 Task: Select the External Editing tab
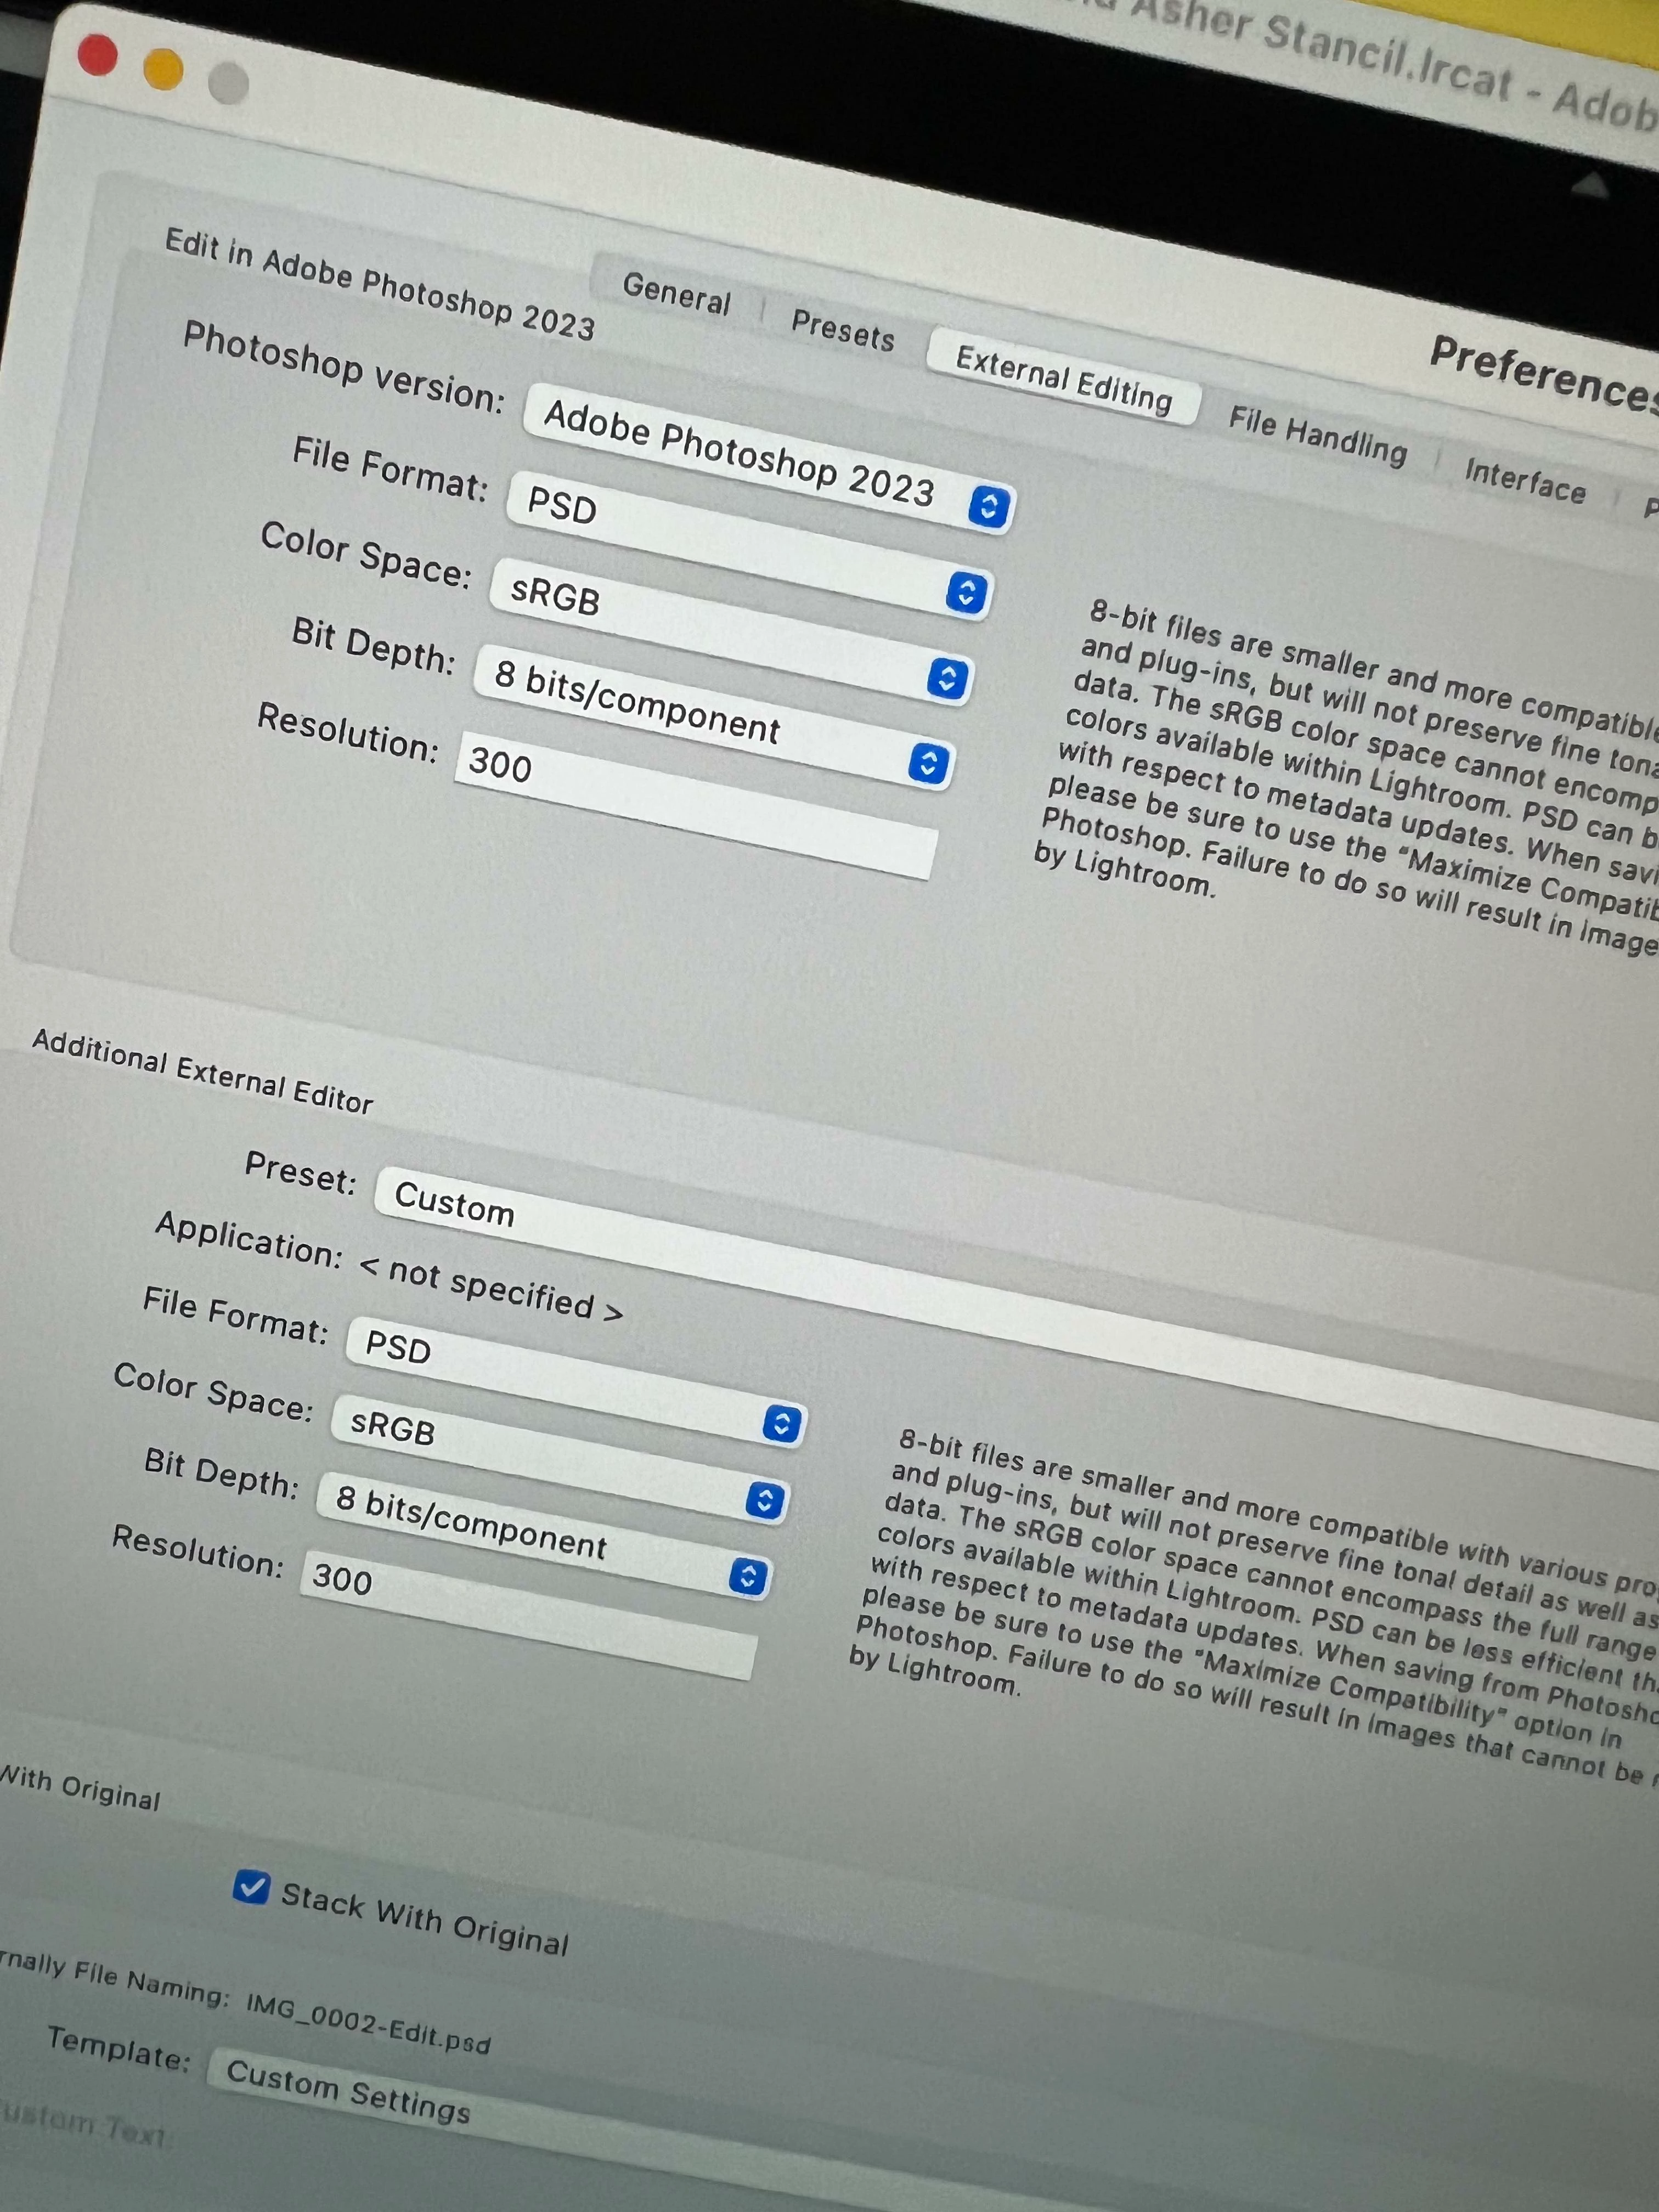[1063, 379]
